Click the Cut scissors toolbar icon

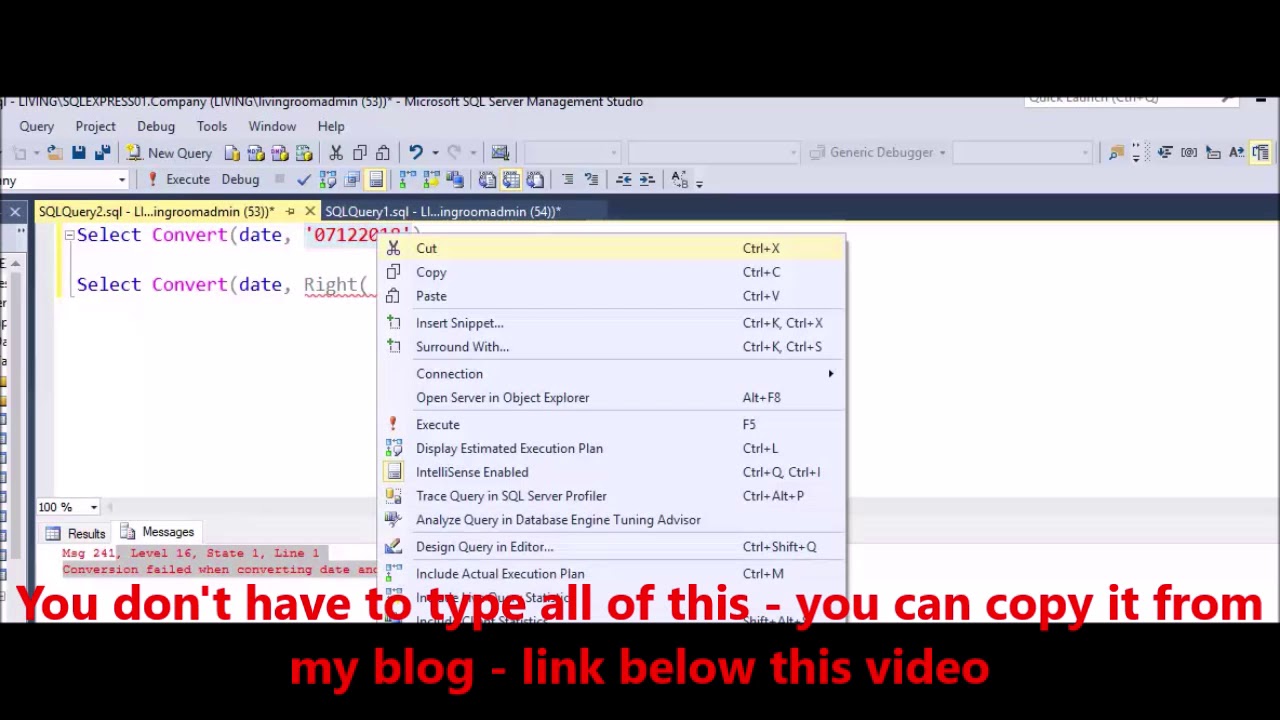(x=336, y=153)
